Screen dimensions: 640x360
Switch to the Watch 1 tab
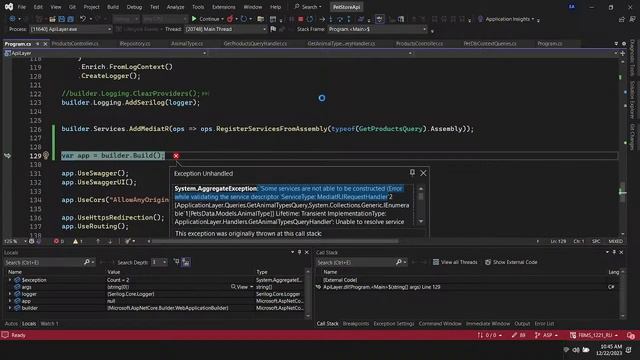click(x=49, y=324)
